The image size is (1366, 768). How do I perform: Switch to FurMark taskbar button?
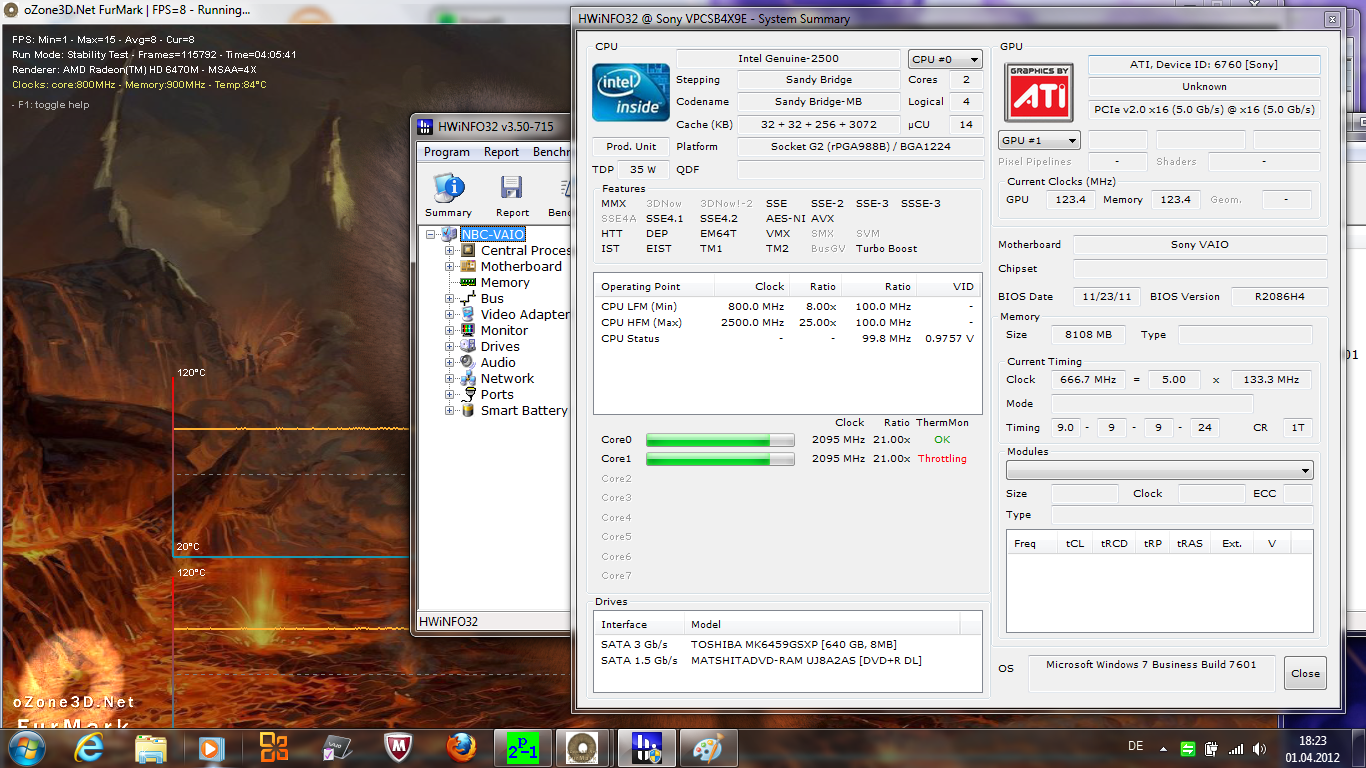pyautogui.click(x=584, y=747)
